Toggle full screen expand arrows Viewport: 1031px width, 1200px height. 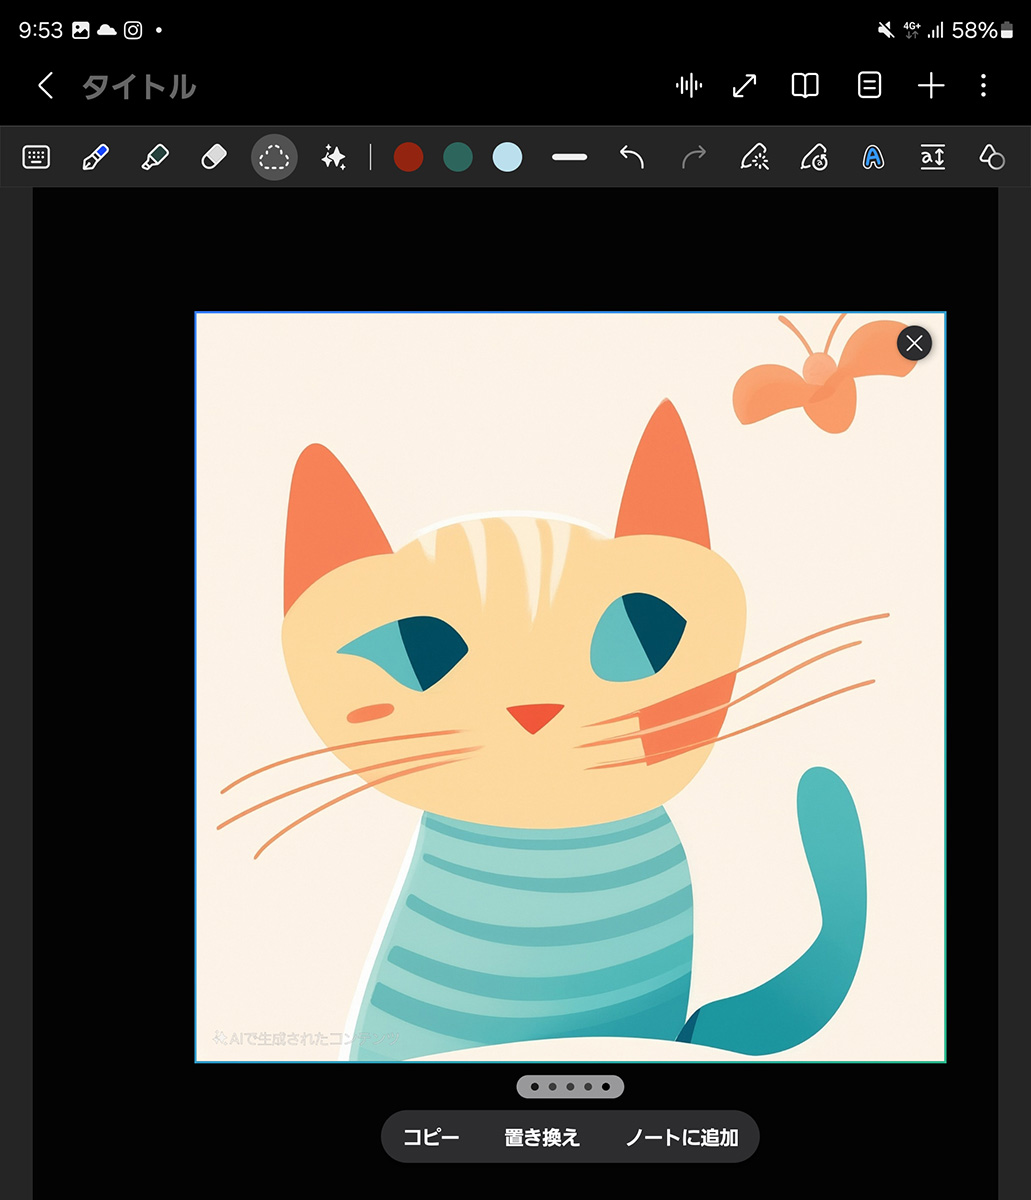744,86
